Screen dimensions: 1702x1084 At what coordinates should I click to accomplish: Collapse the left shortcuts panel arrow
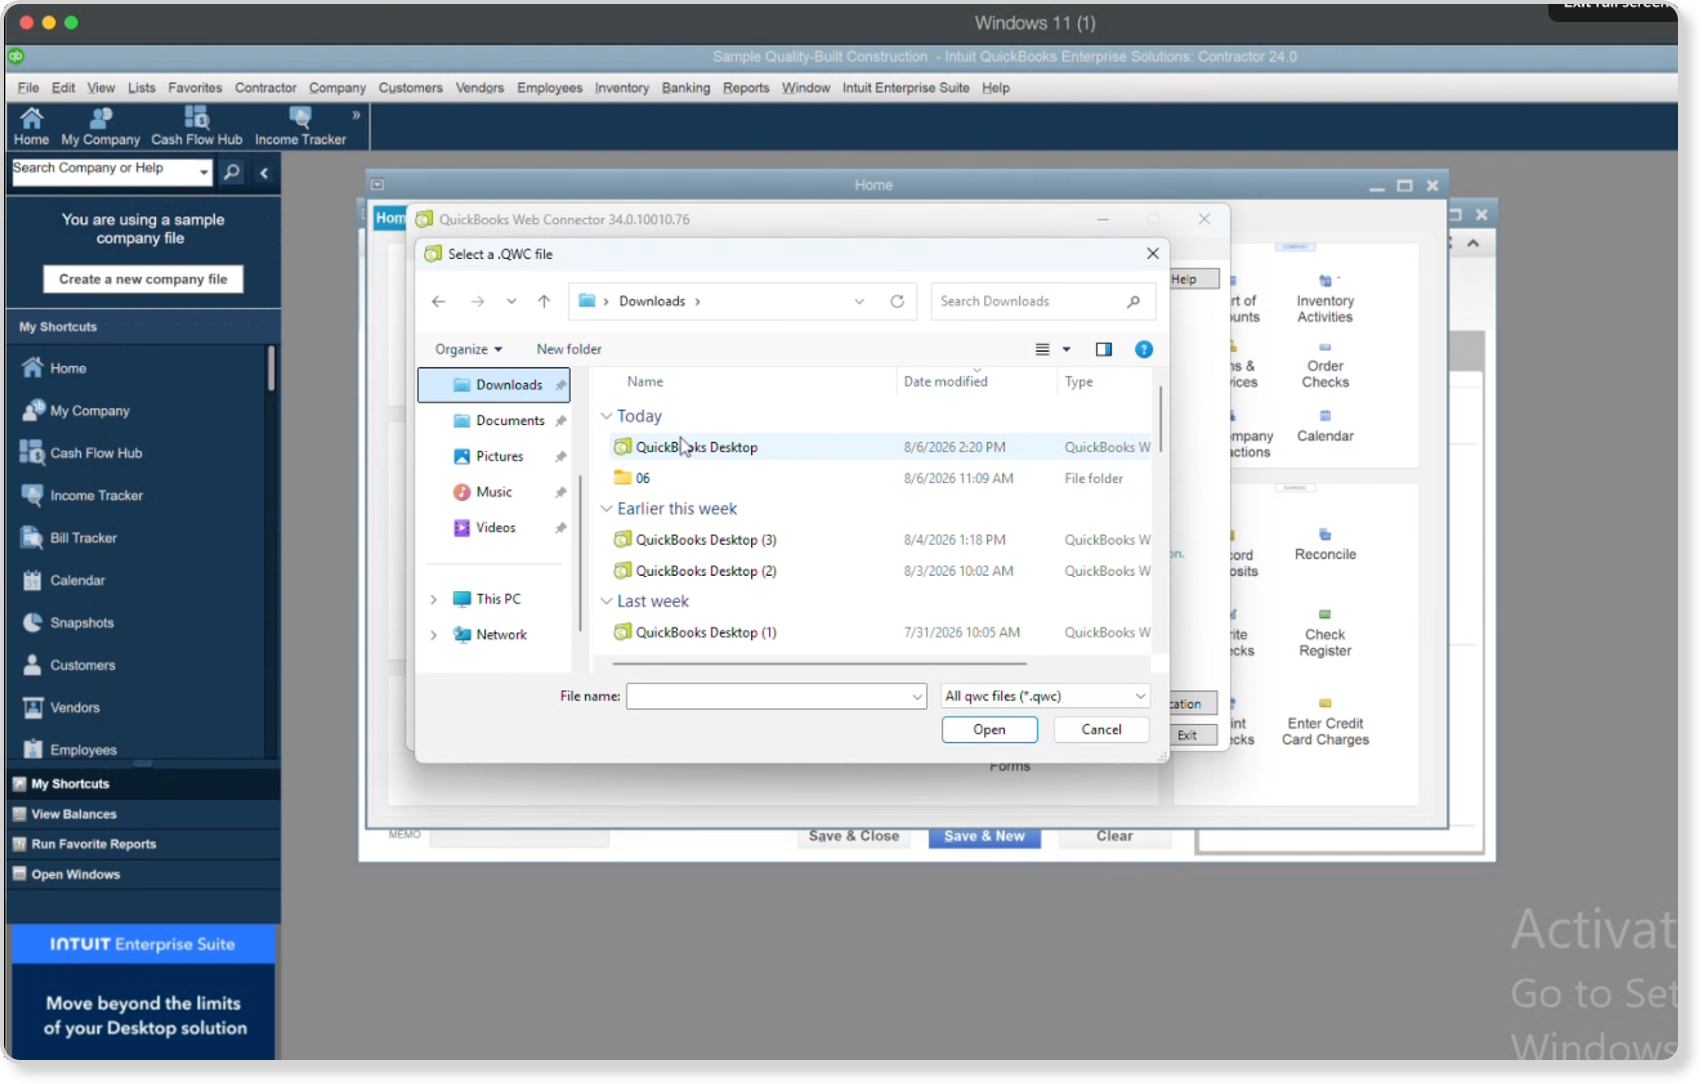coord(264,173)
